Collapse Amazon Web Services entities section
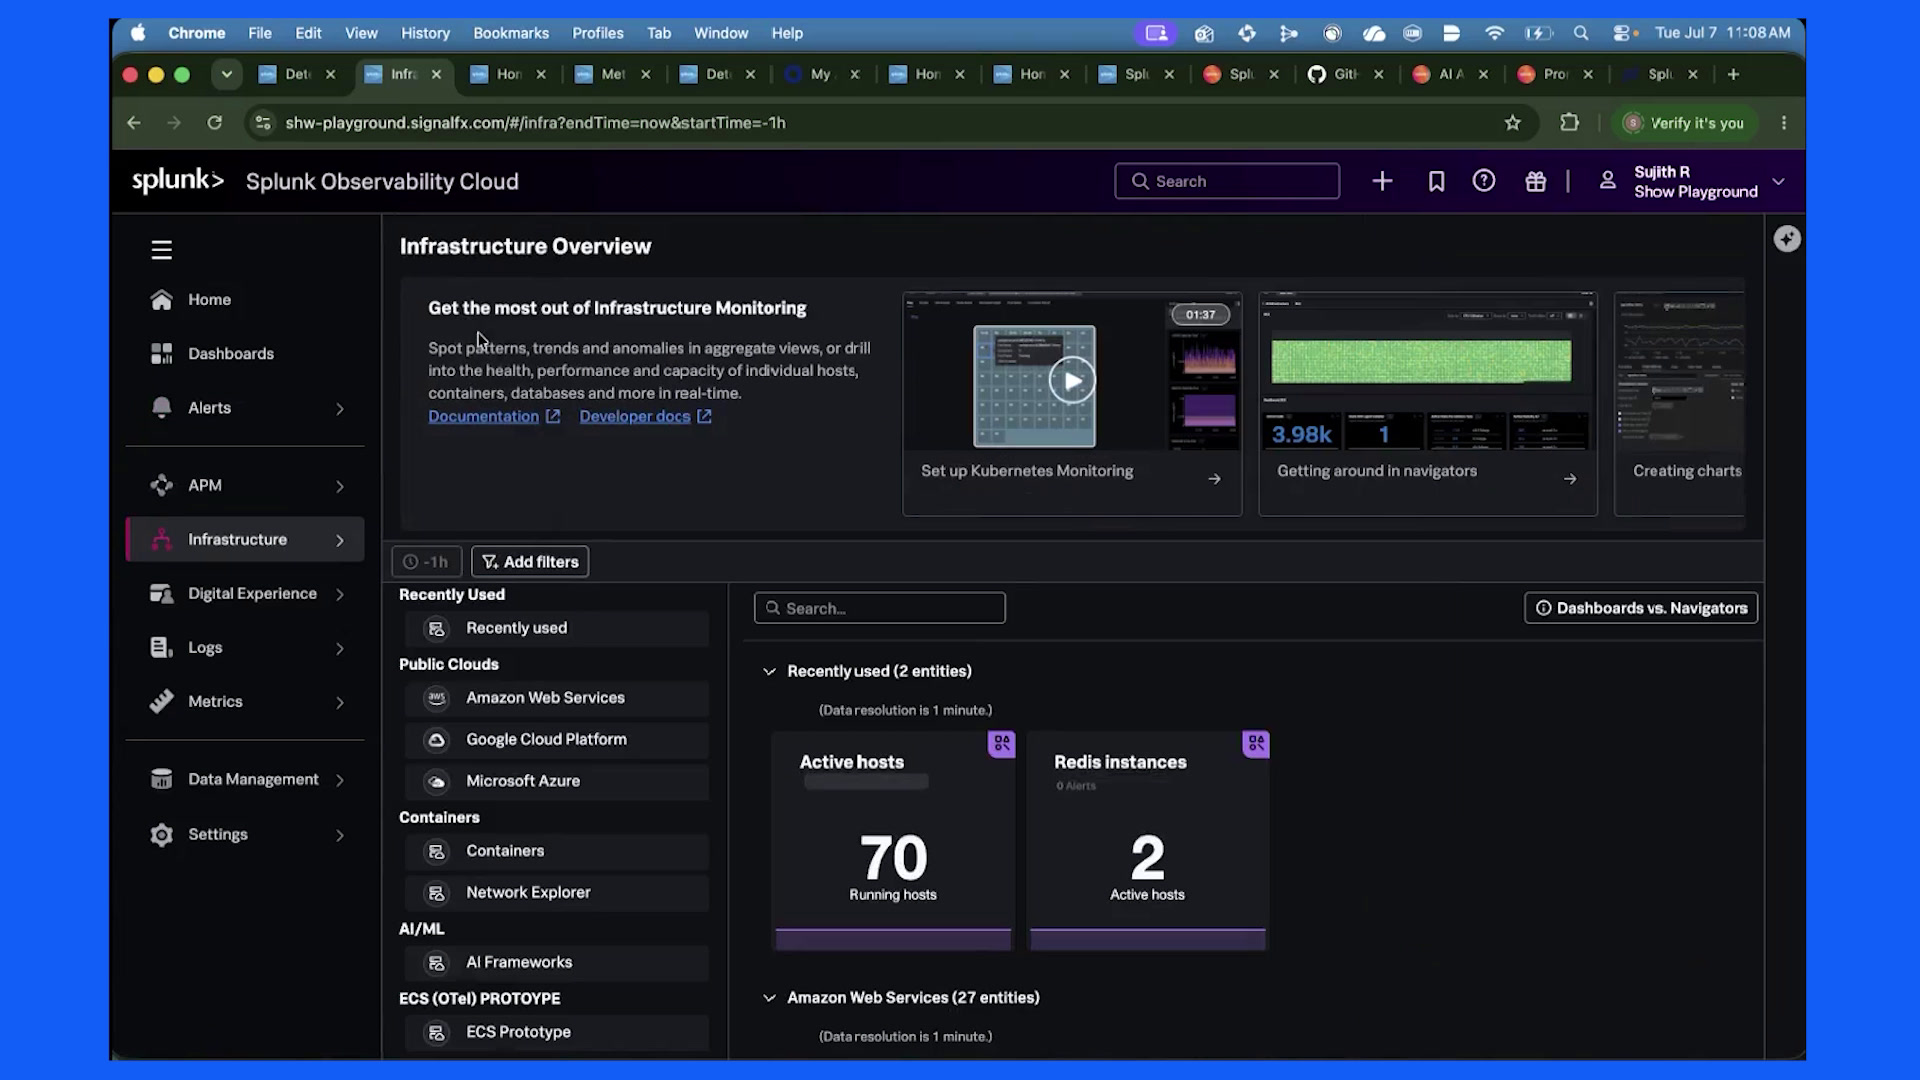Screen dimensions: 1920x1080 point(769,998)
